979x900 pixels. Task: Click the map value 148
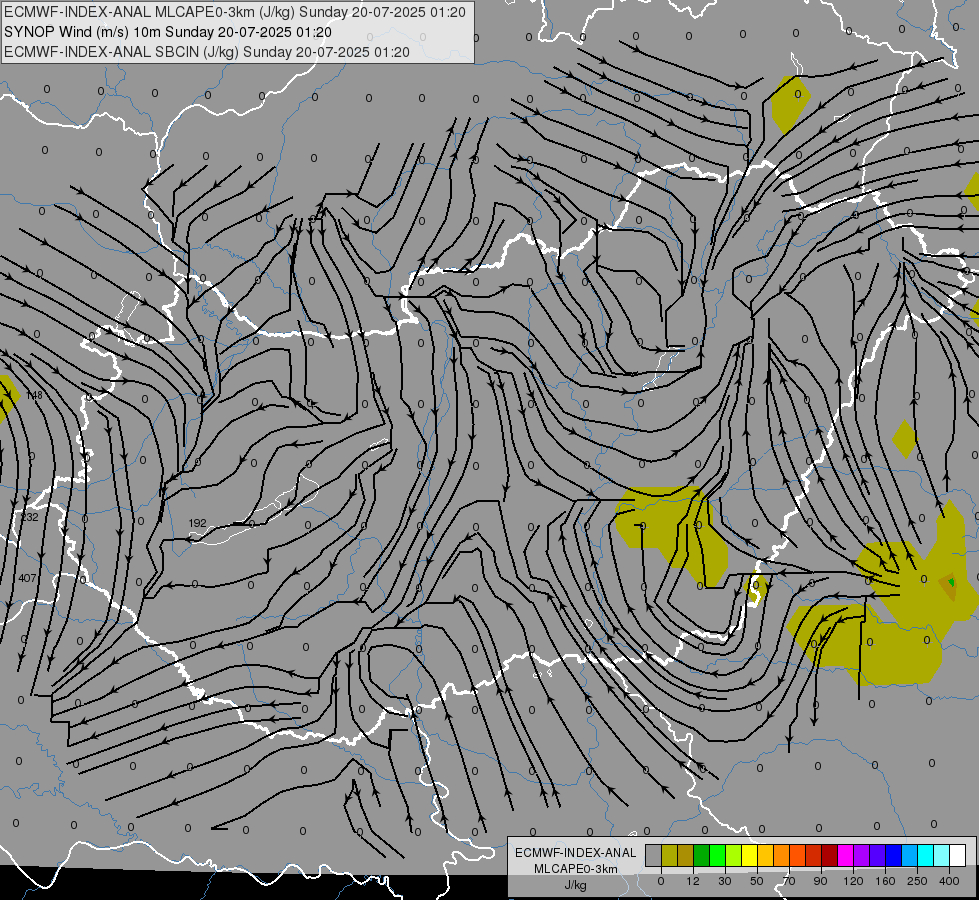[34, 395]
